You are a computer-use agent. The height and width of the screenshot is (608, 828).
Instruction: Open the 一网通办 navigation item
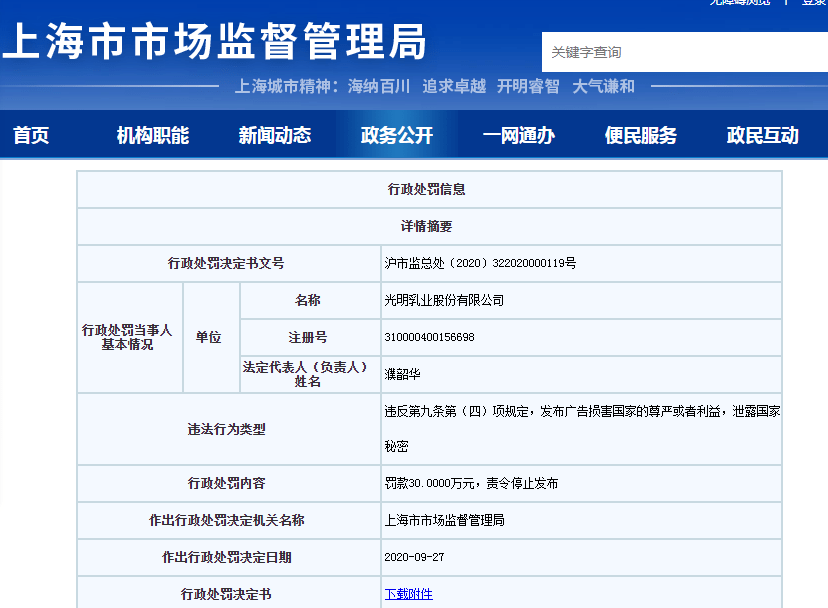519,135
